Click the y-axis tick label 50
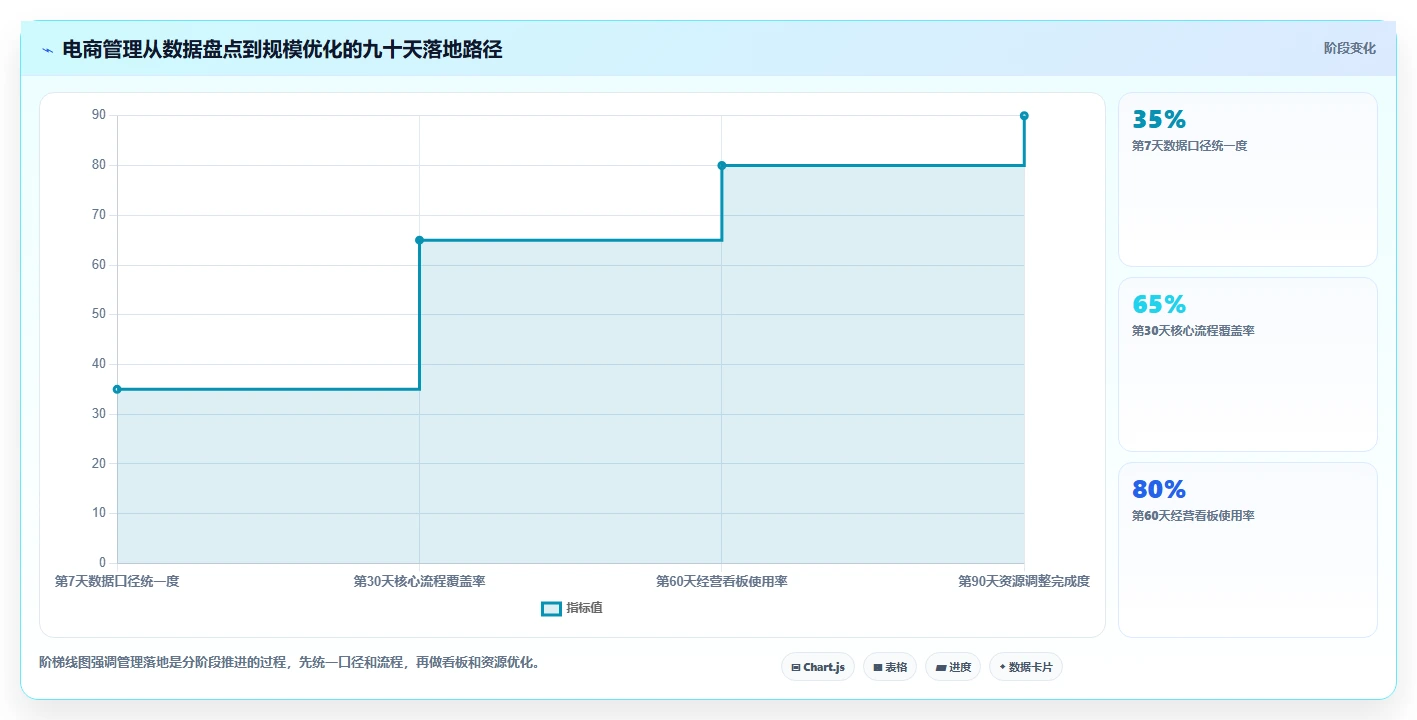Screen dimensions: 1417x720 tap(99, 314)
